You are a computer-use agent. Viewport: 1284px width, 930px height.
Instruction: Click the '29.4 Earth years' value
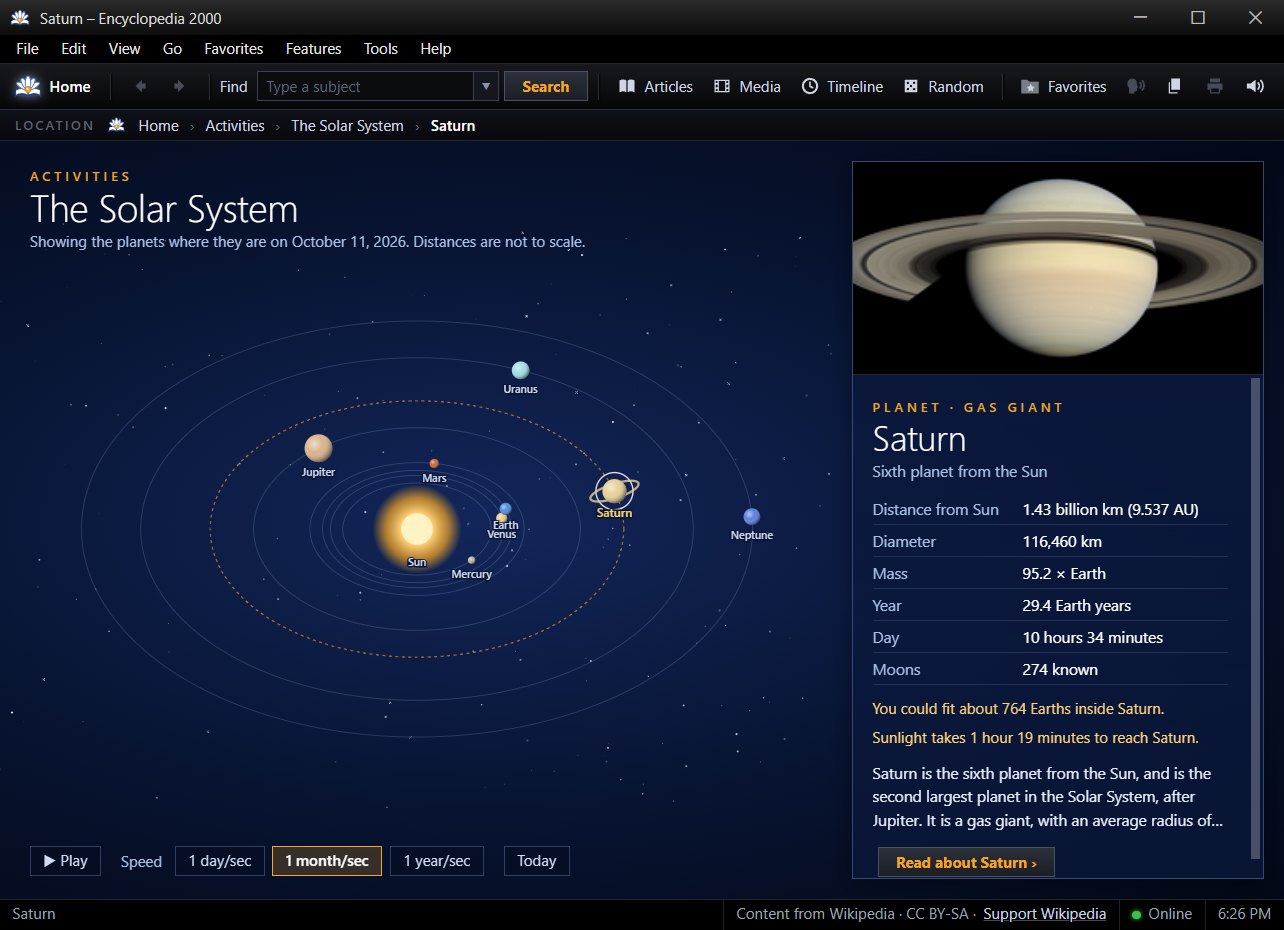point(1077,605)
